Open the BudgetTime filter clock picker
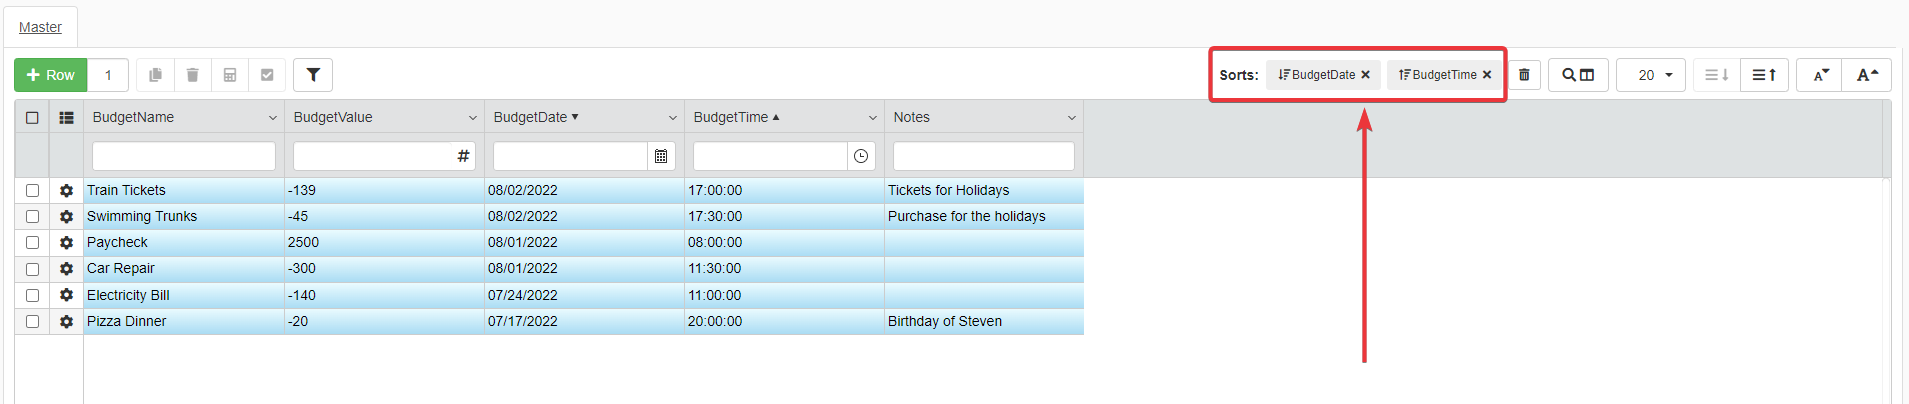Image resolution: width=1909 pixels, height=404 pixels. click(861, 156)
